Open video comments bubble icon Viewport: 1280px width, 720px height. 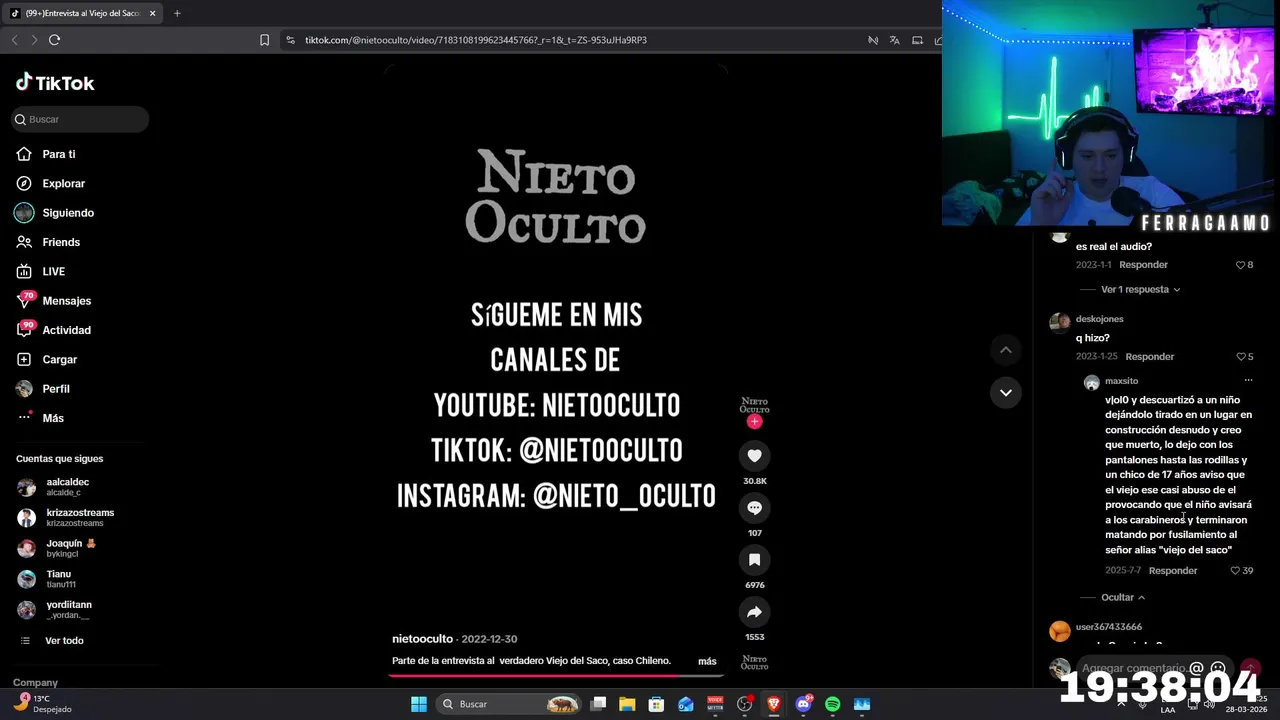point(755,508)
